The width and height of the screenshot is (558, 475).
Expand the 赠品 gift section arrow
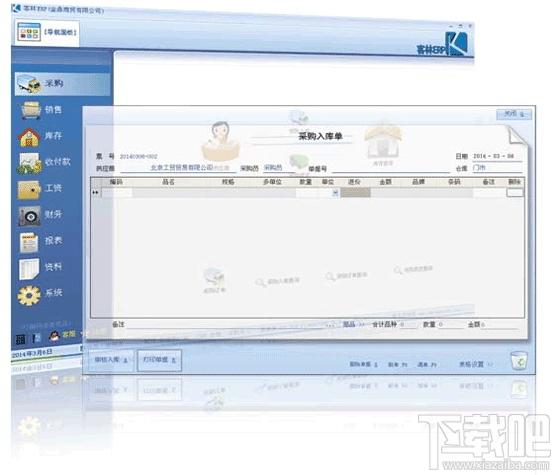point(361,324)
